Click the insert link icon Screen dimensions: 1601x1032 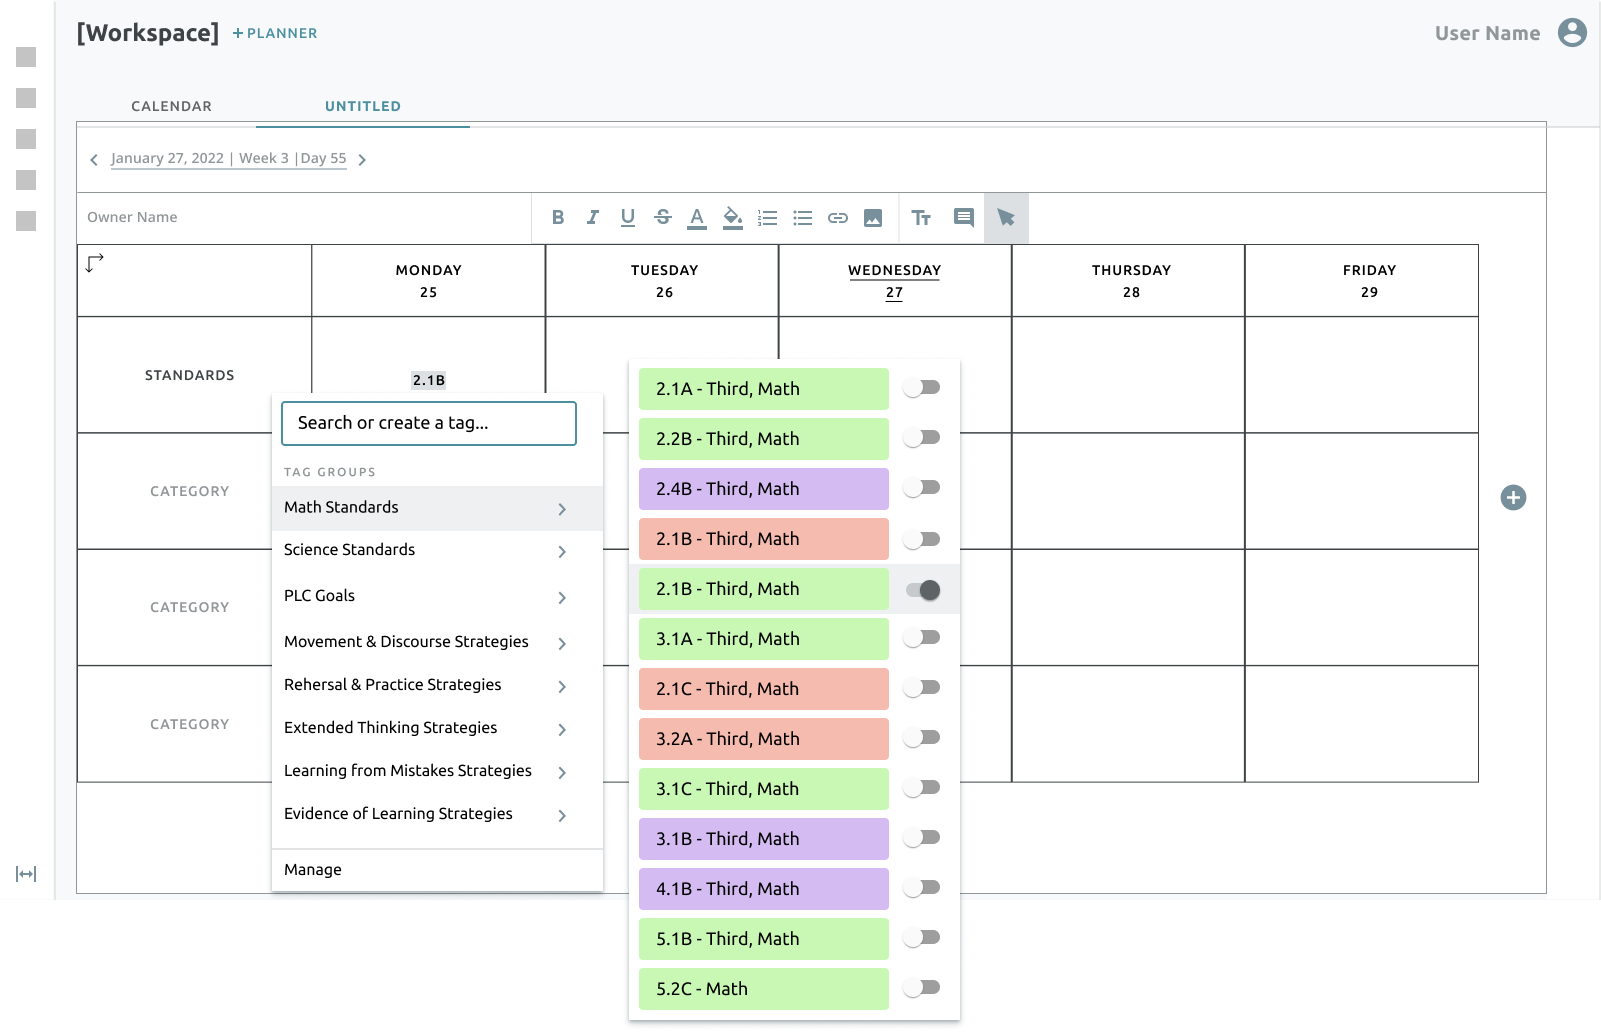click(x=838, y=217)
